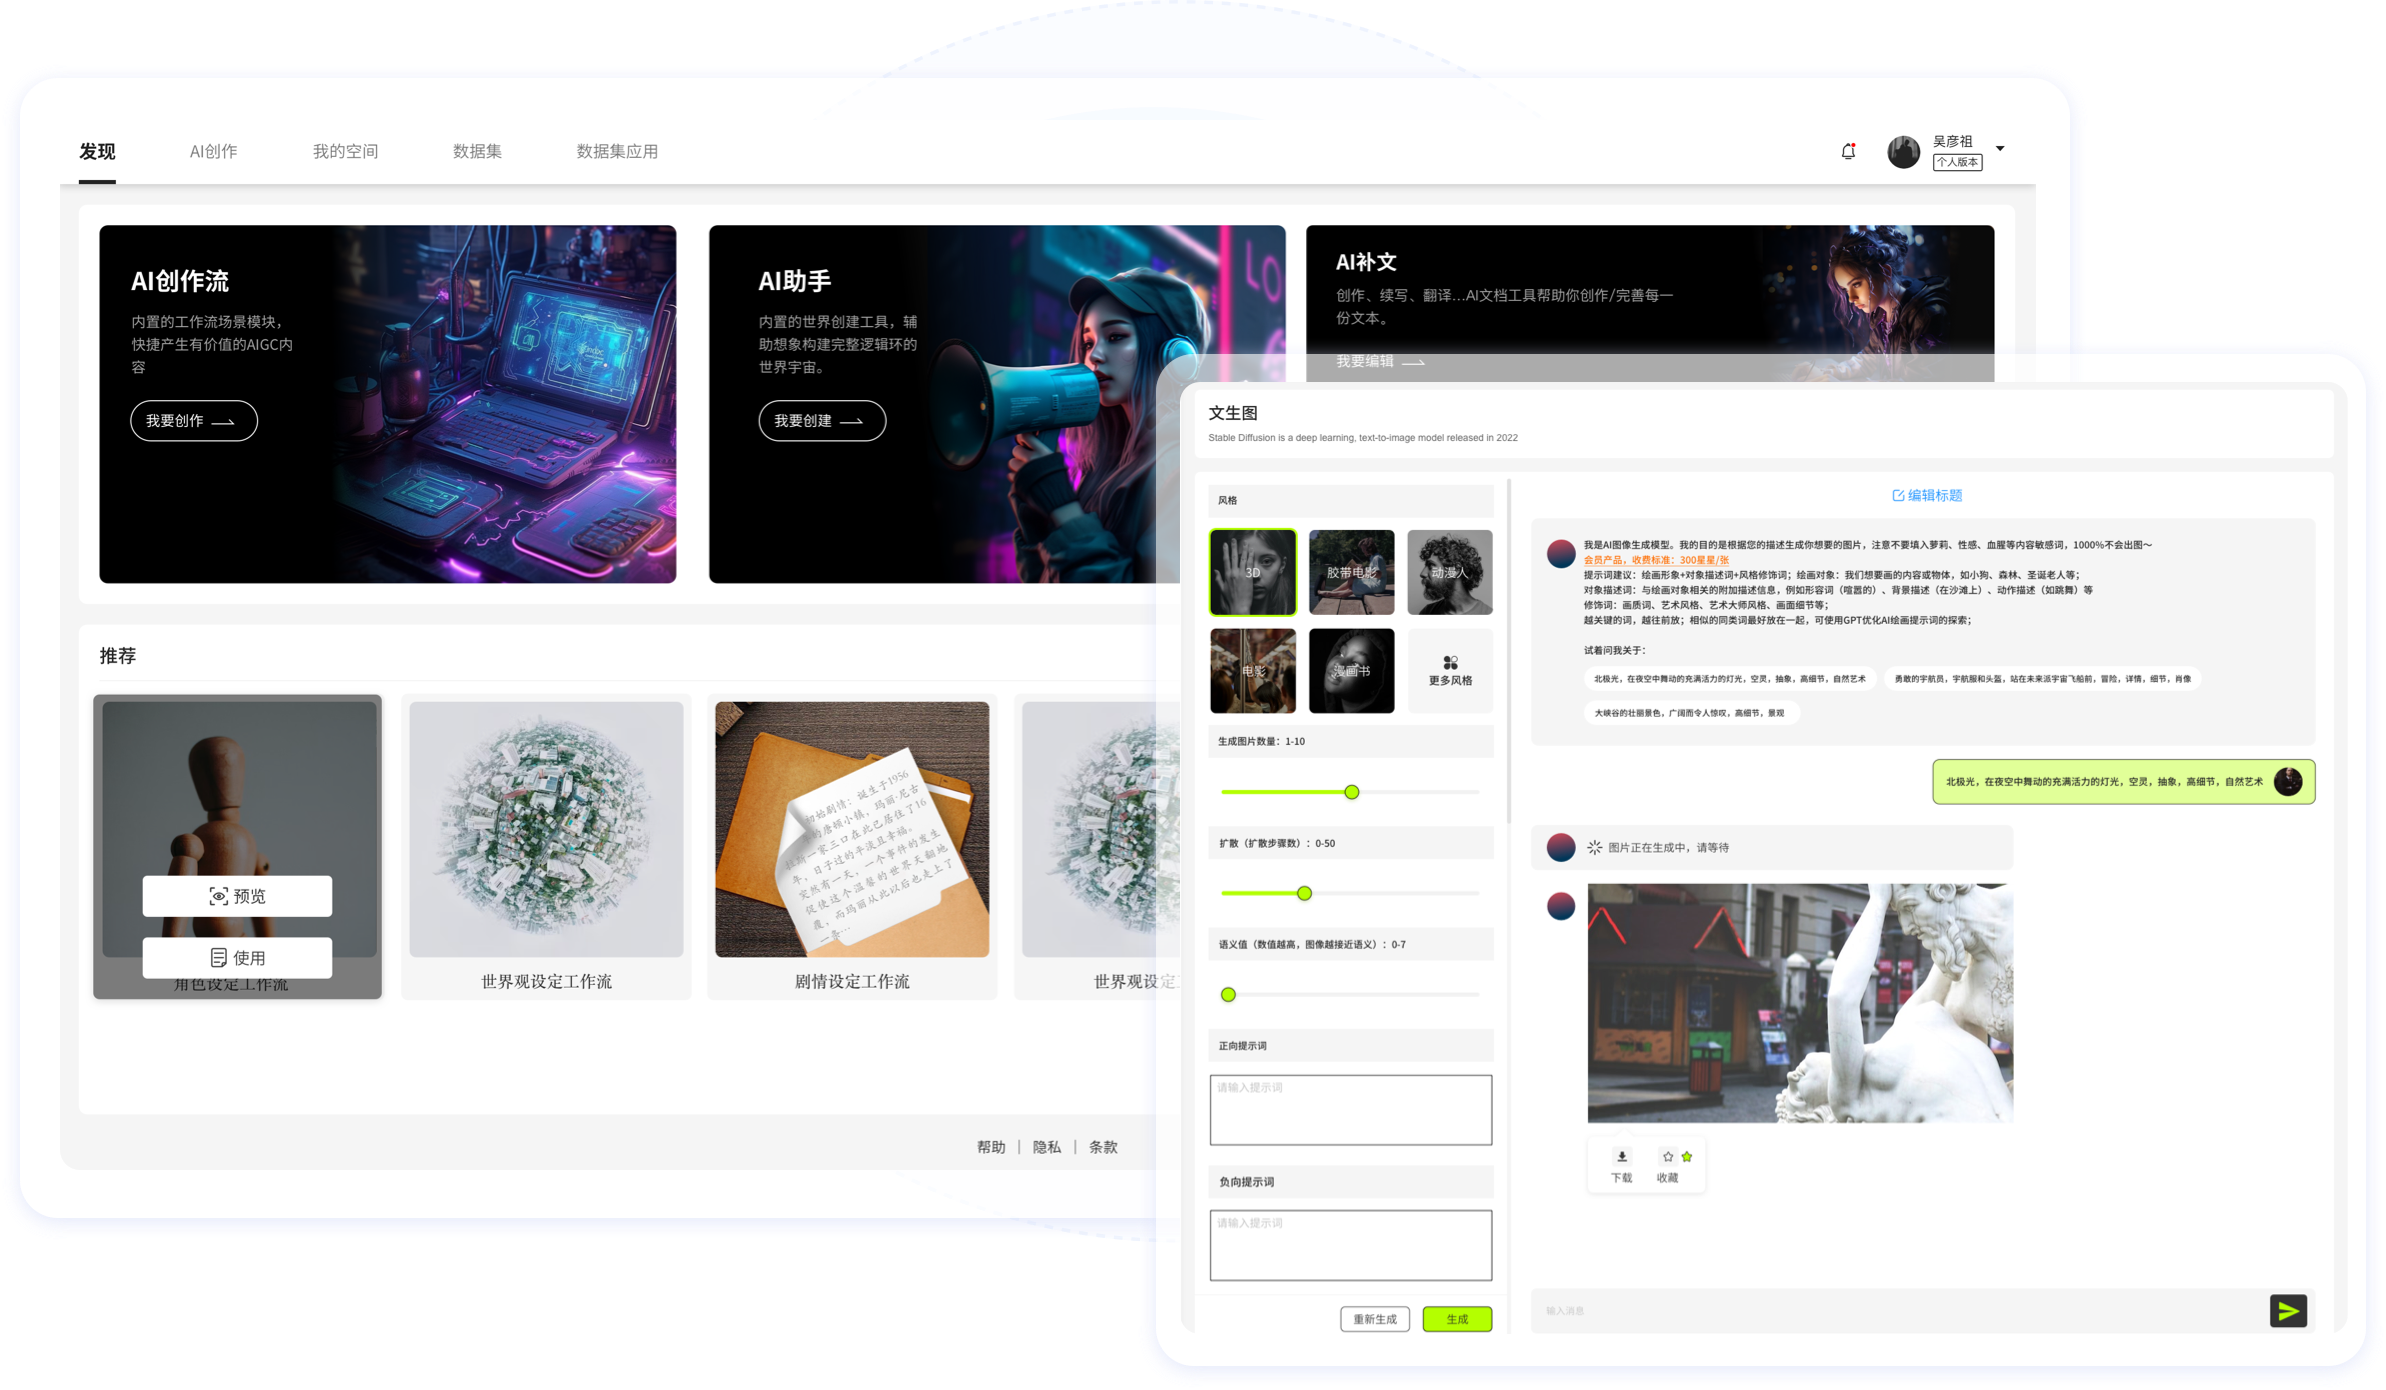The width and height of the screenshot is (2386, 1390).
Task: Open the 条款 footer link
Action: (1103, 1147)
